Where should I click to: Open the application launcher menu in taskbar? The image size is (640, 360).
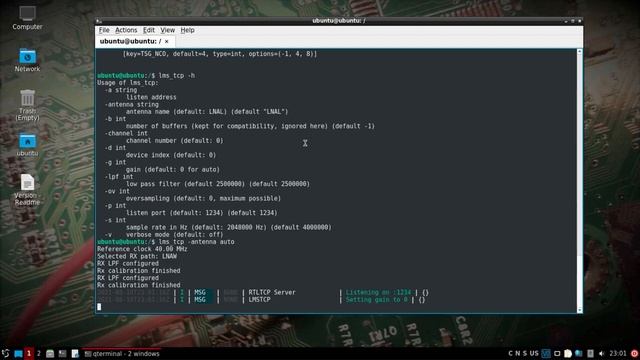5,353
